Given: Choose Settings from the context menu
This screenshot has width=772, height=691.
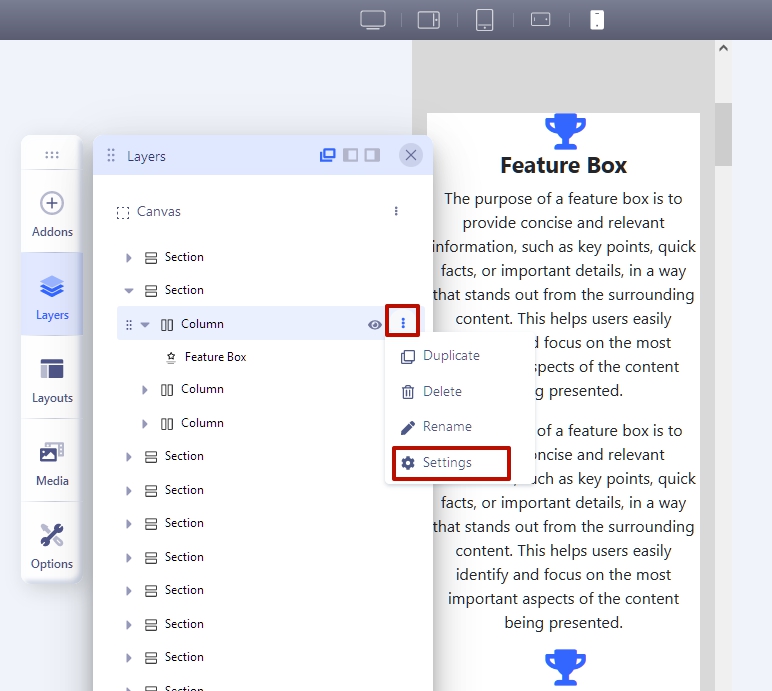Looking at the screenshot, I should coord(447,463).
